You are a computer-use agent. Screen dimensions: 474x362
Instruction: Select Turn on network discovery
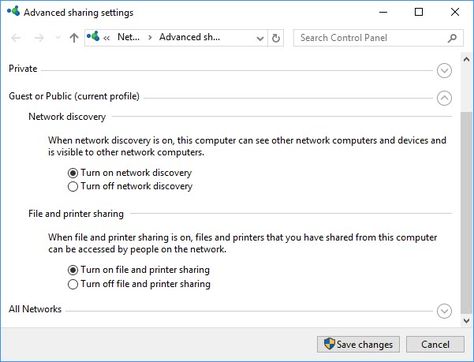[130, 173]
